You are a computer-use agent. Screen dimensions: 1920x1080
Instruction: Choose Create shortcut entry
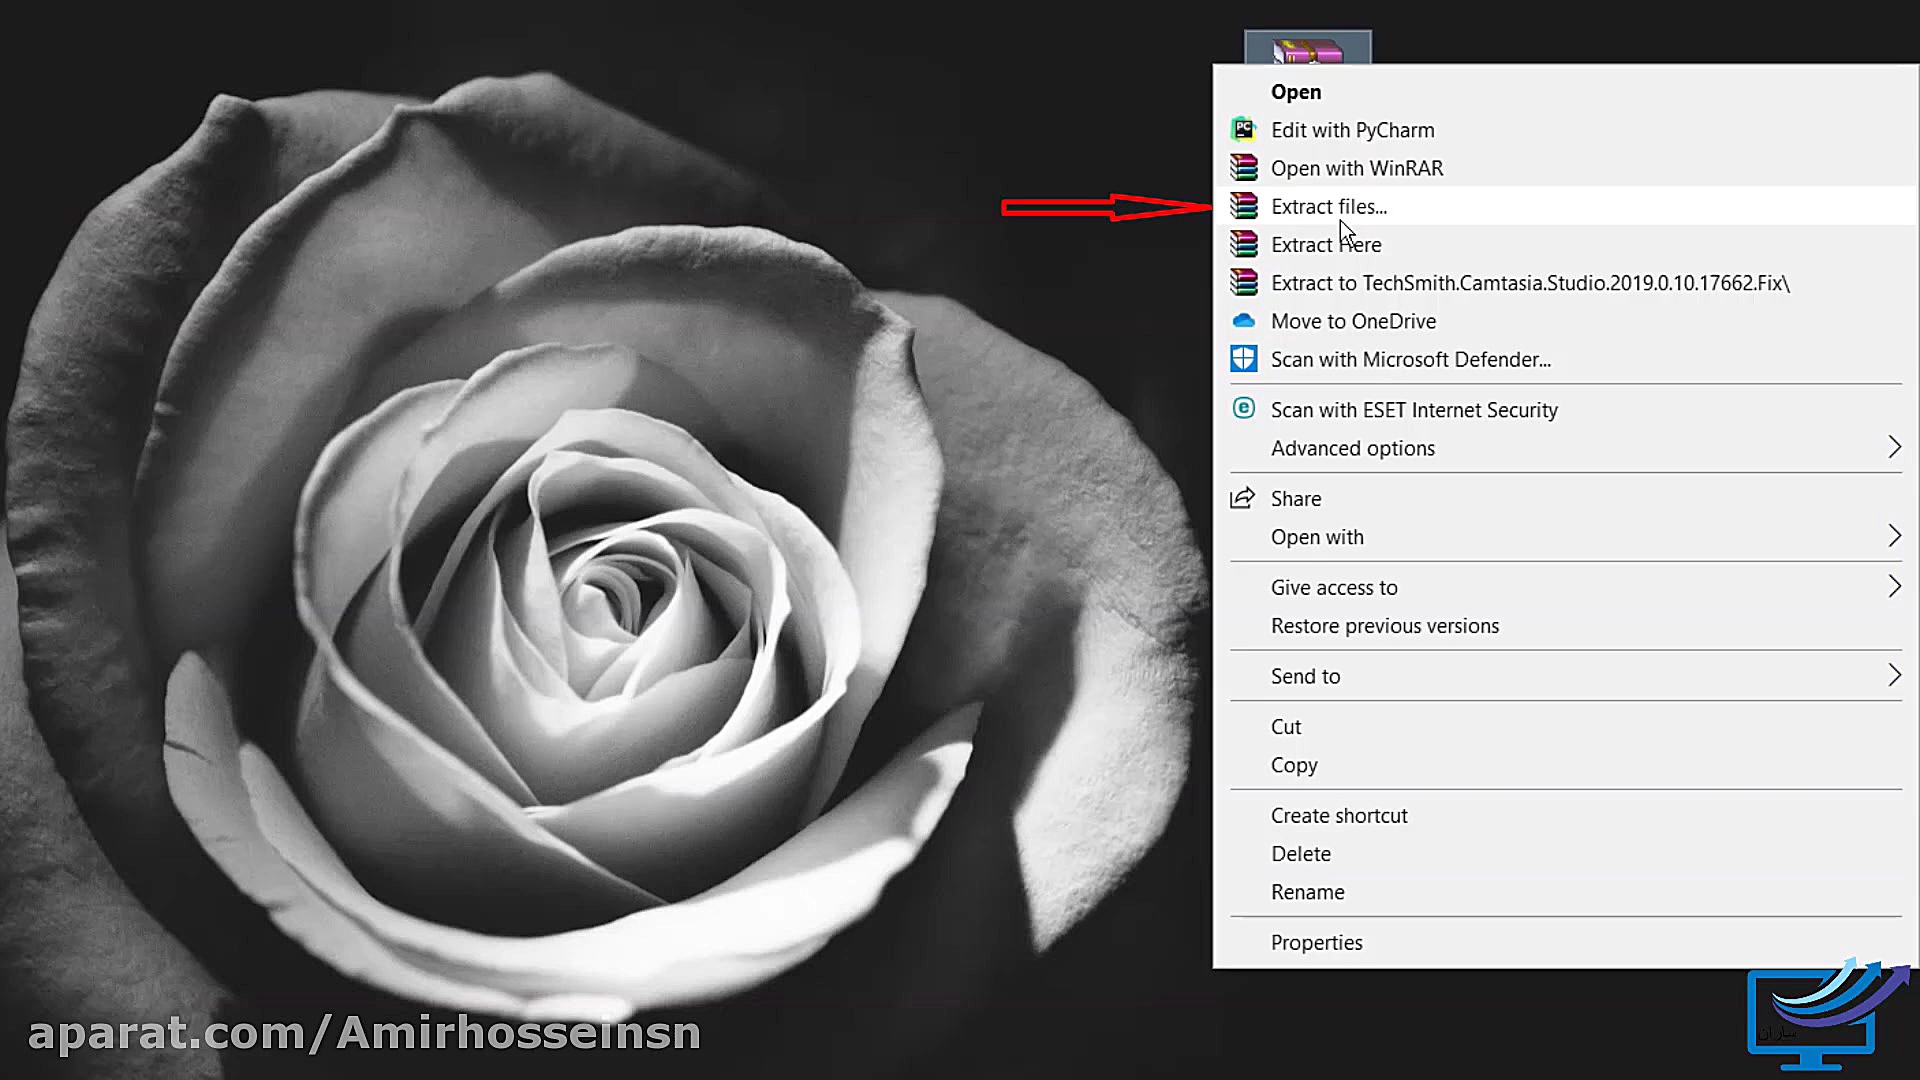pyautogui.click(x=1338, y=816)
